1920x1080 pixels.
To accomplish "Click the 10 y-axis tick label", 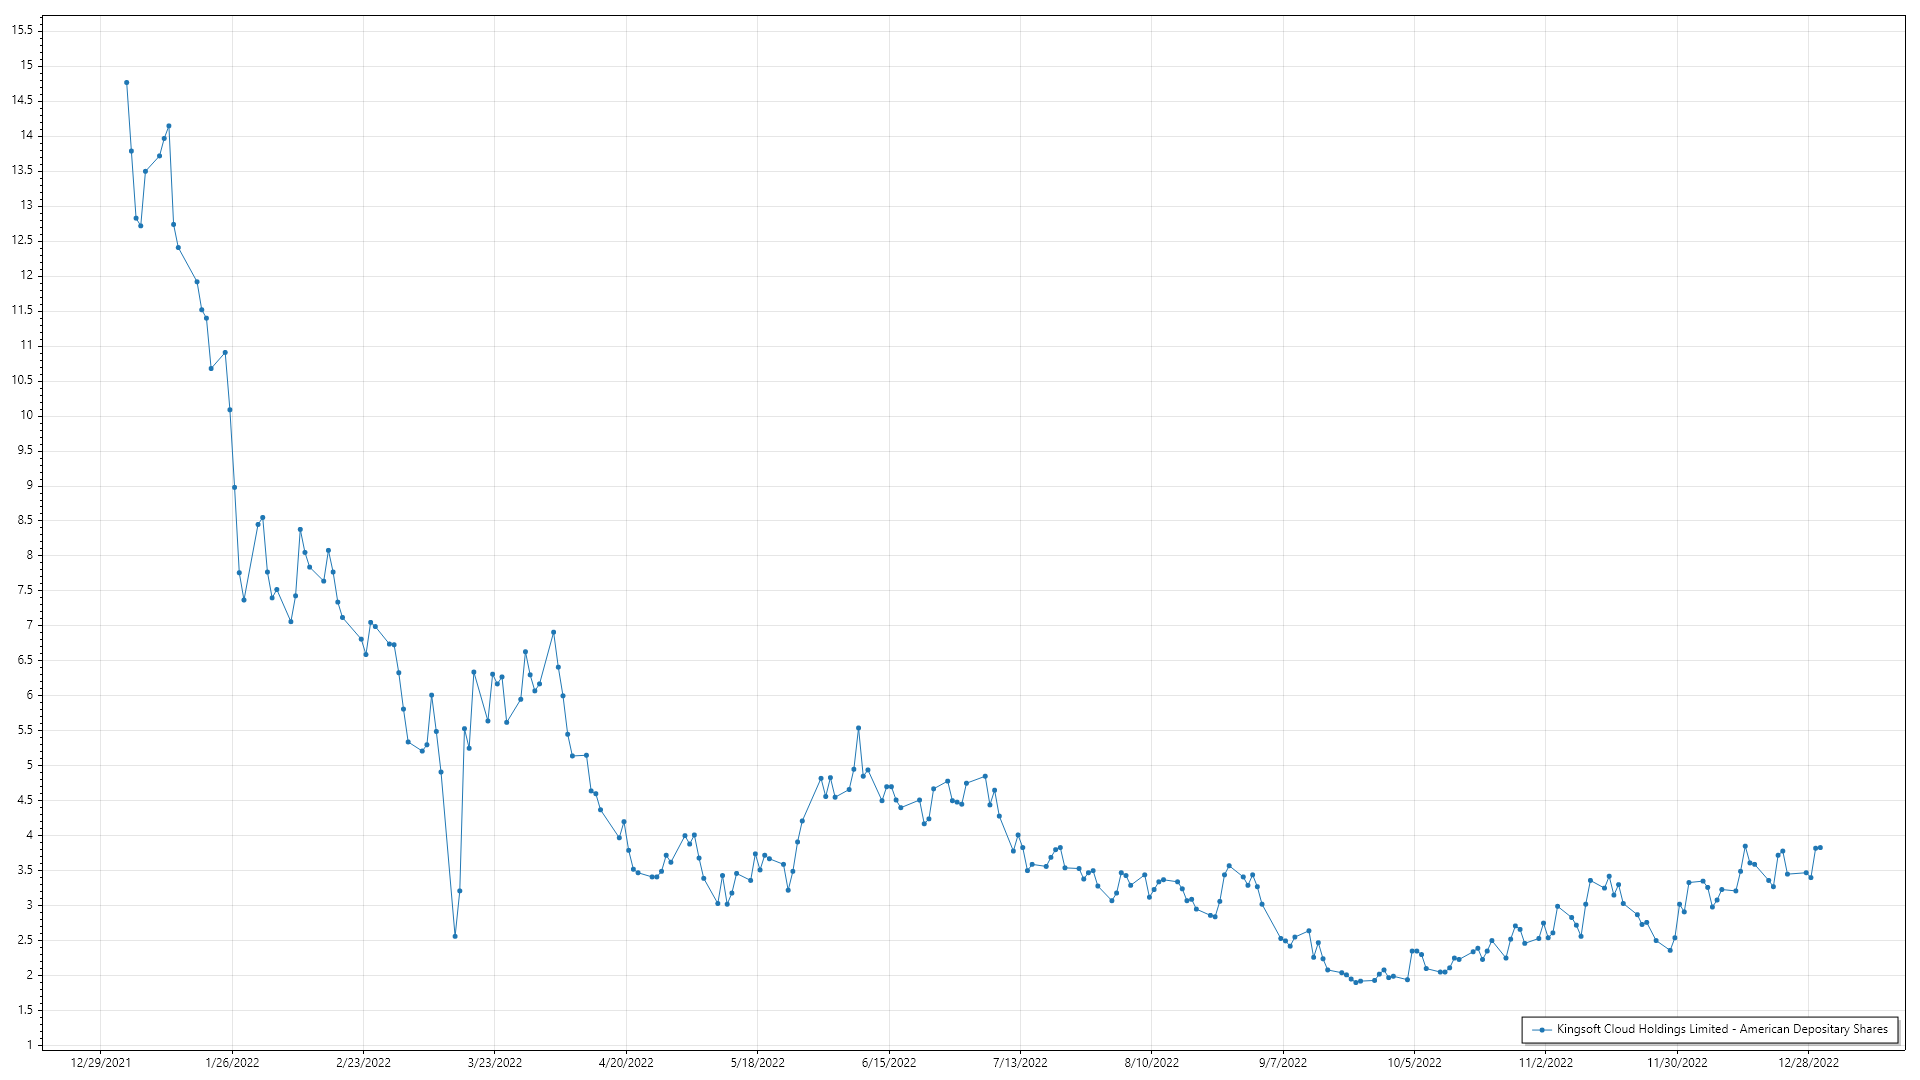I will (x=25, y=415).
